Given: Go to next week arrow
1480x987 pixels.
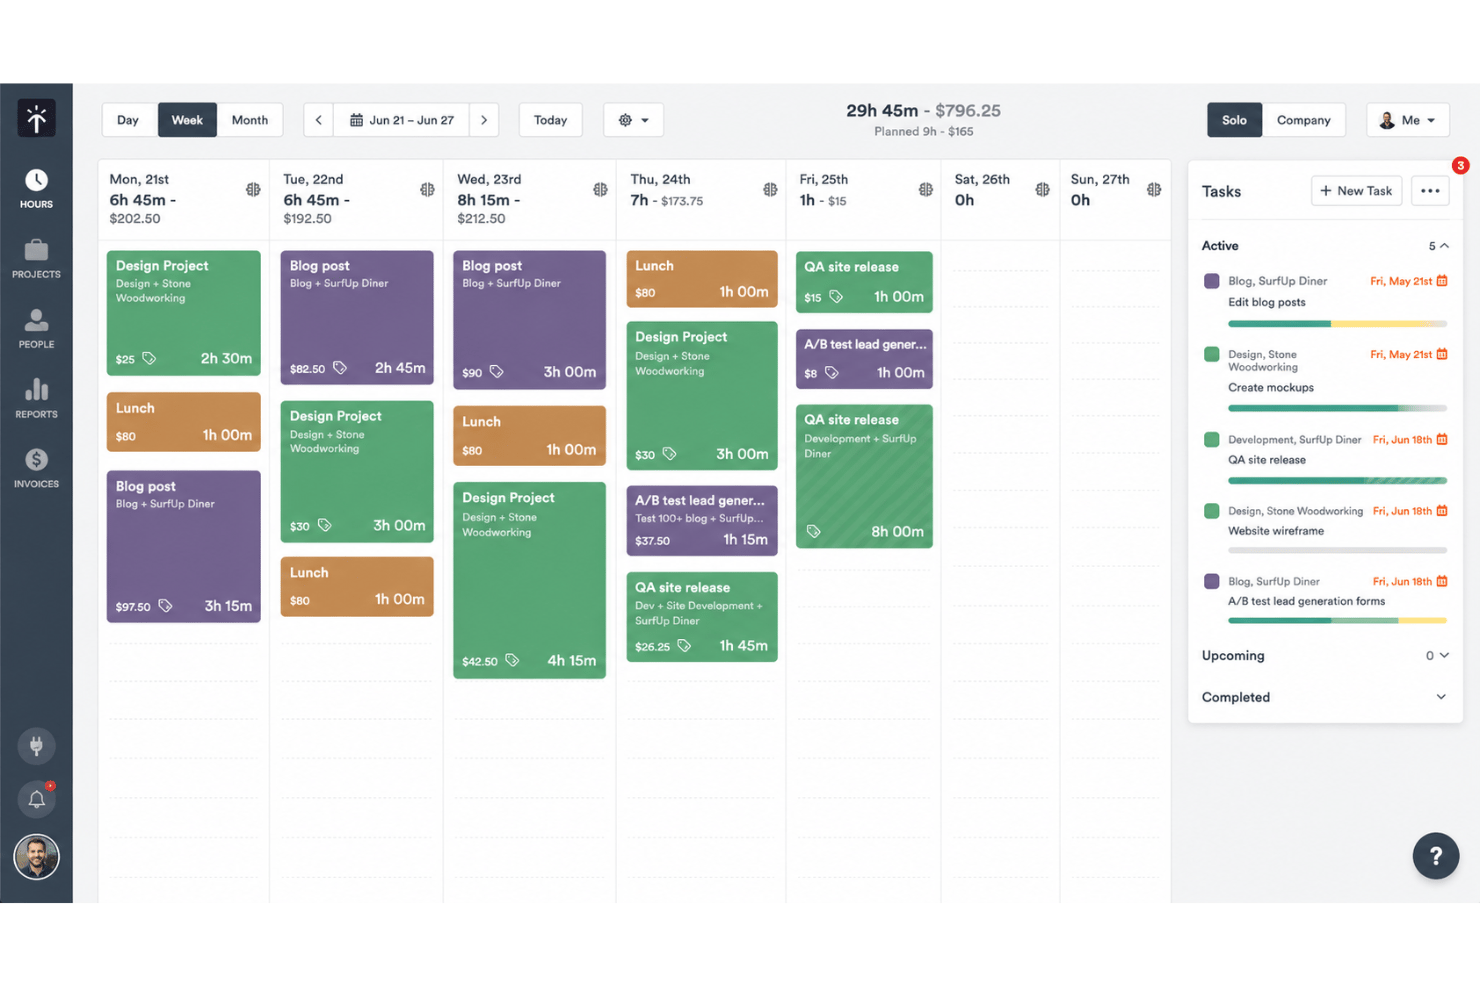Looking at the screenshot, I should 484,120.
